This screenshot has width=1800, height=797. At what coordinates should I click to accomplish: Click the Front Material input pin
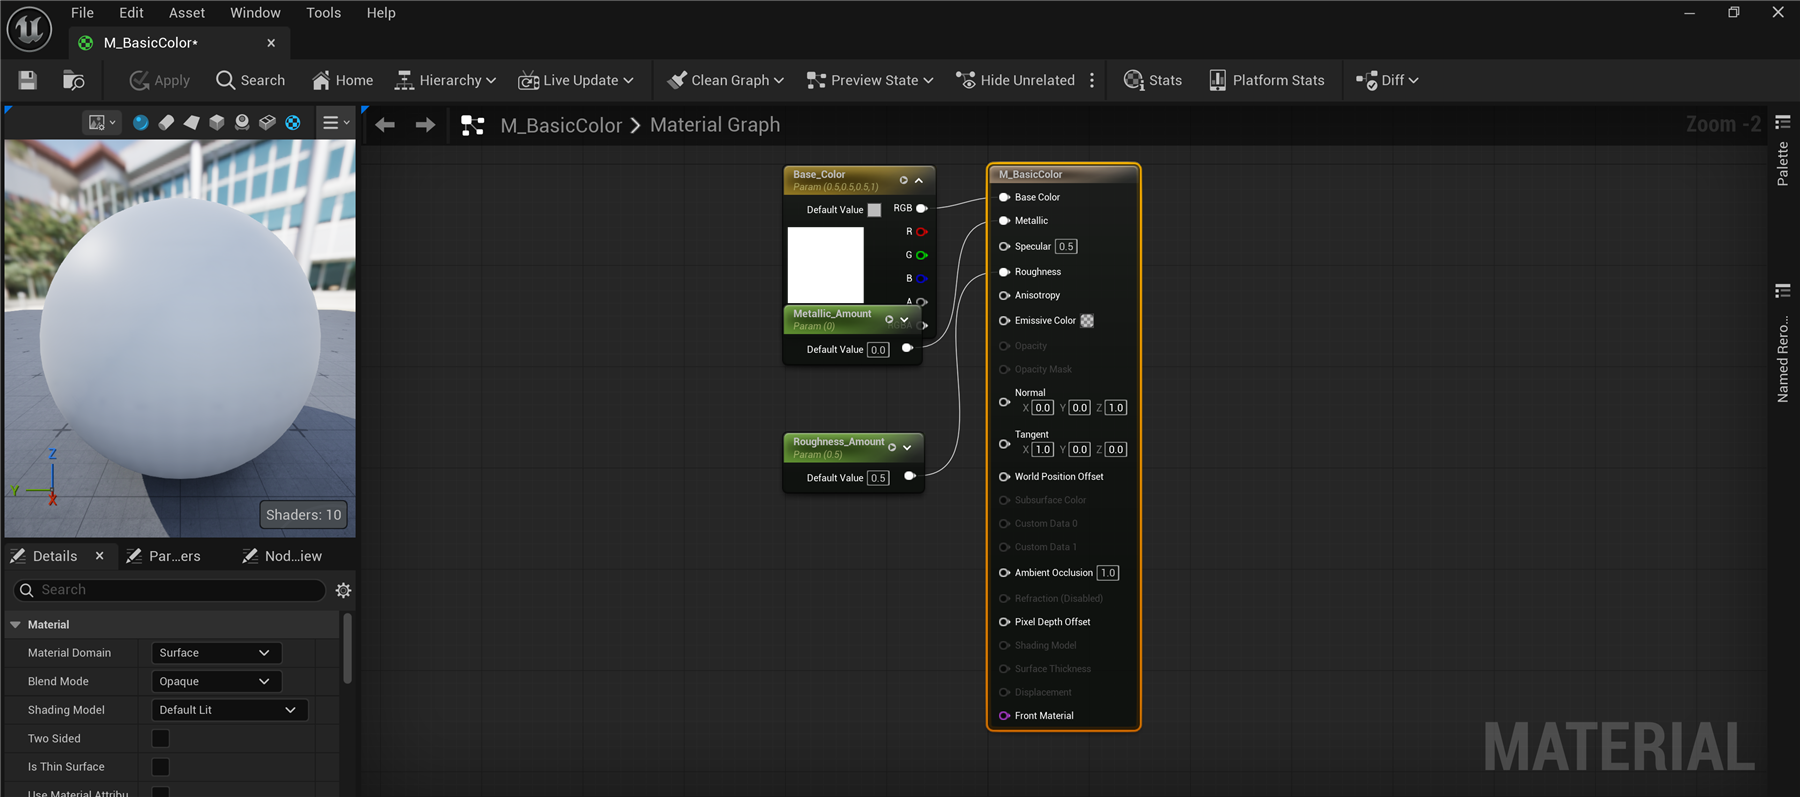click(1004, 716)
